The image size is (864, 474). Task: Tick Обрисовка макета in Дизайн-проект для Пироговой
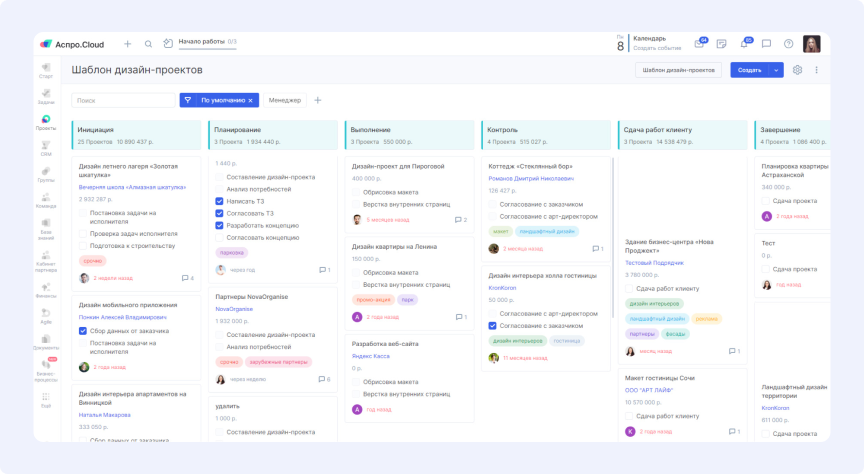point(356,192)
